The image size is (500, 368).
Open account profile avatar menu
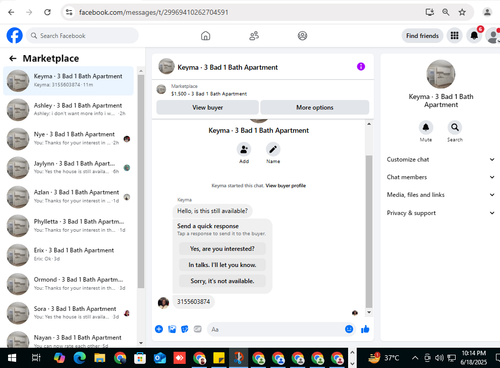click(x=493, y=35)
